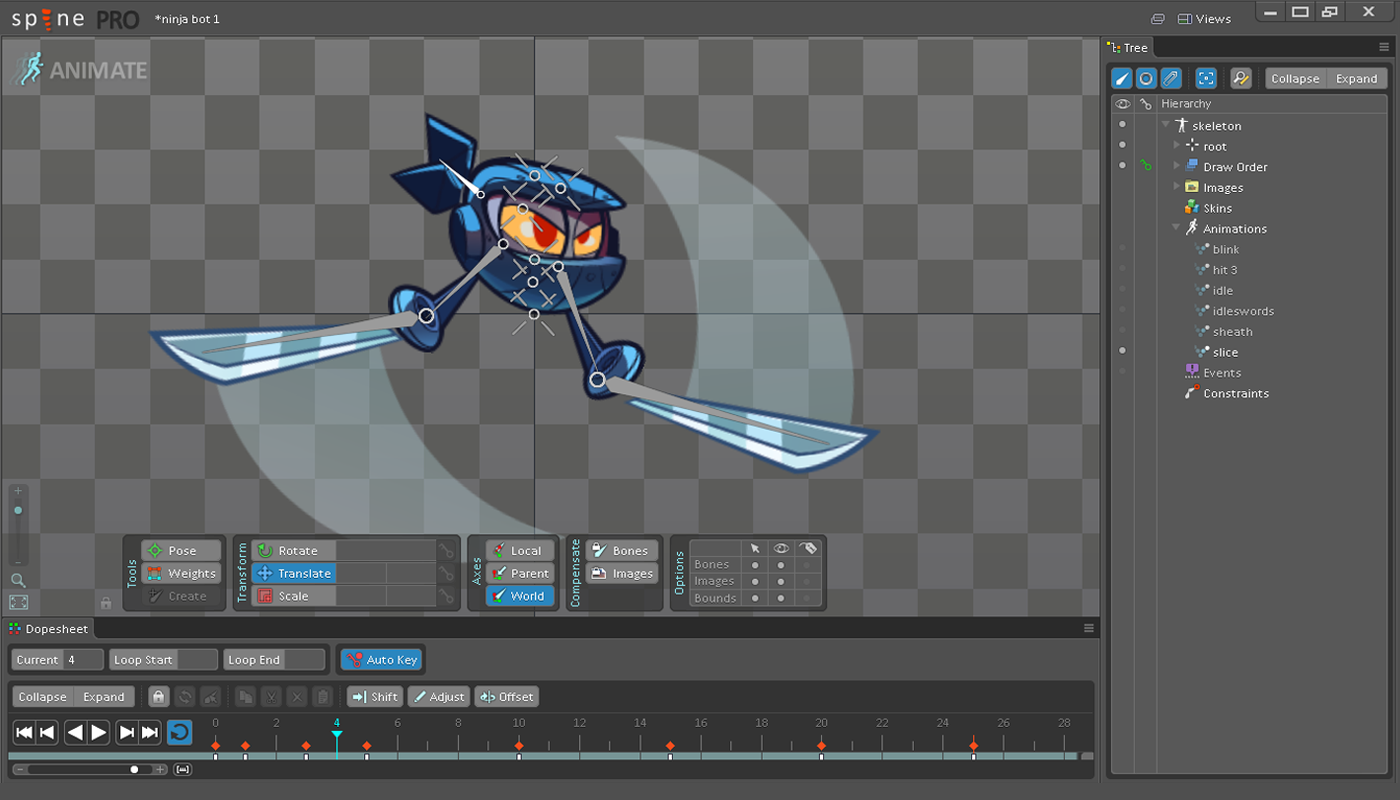Screen dimensions: 1400x800
Task: Switch to the Dopesheet tab
Action: coord(49,629)
